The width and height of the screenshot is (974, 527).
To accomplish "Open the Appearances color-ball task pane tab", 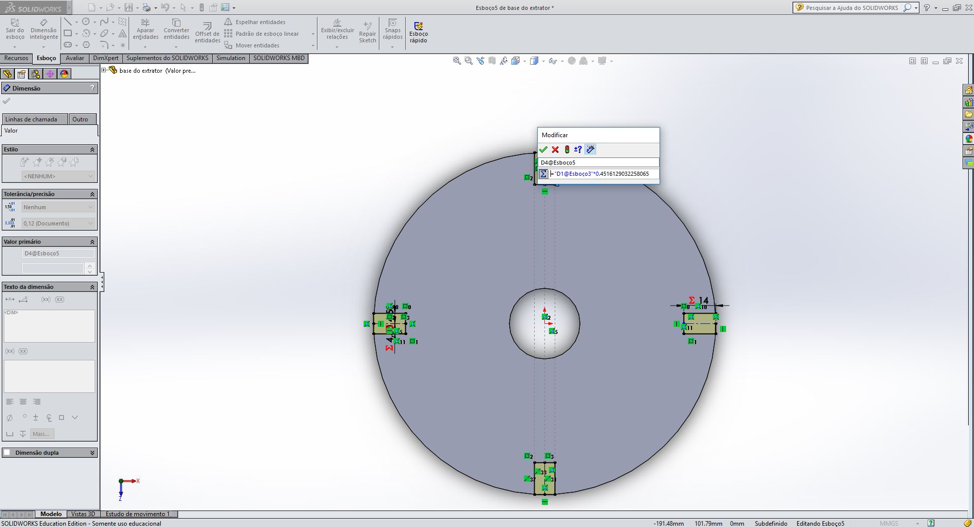I will 968,139.
